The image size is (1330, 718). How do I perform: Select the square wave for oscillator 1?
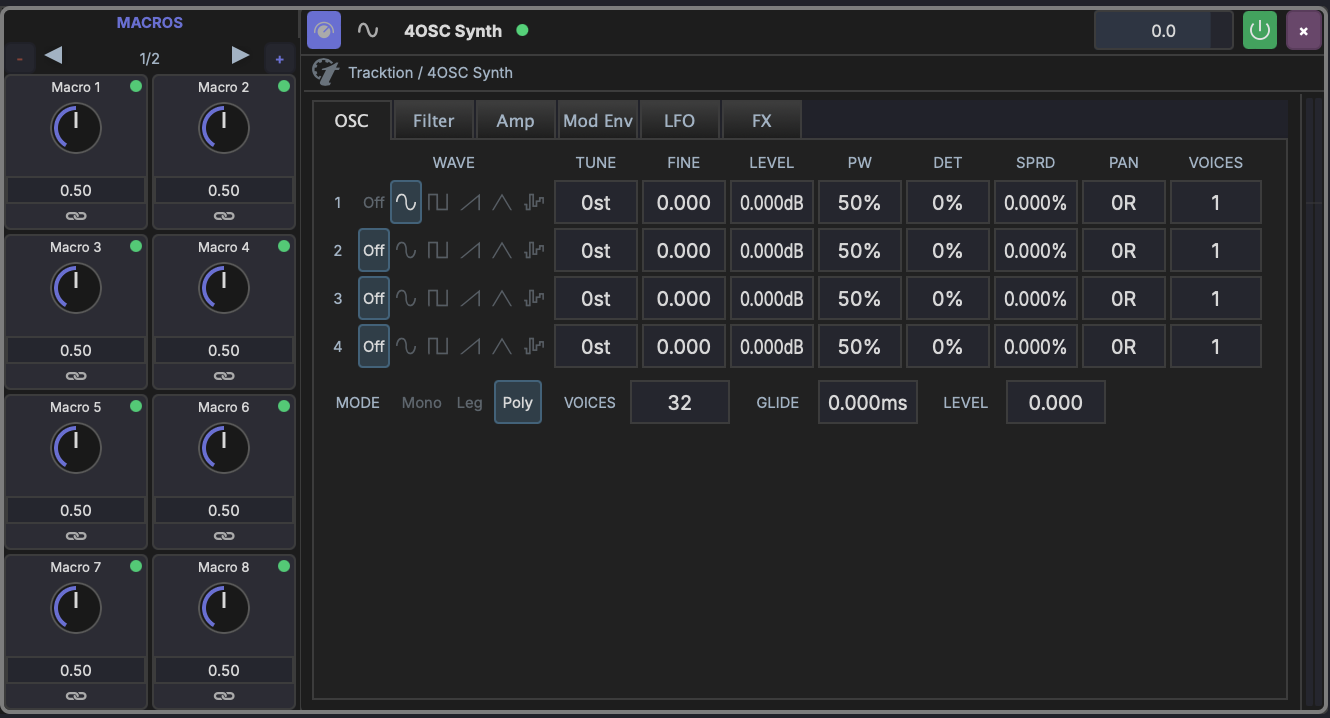(x=437, y=201)
